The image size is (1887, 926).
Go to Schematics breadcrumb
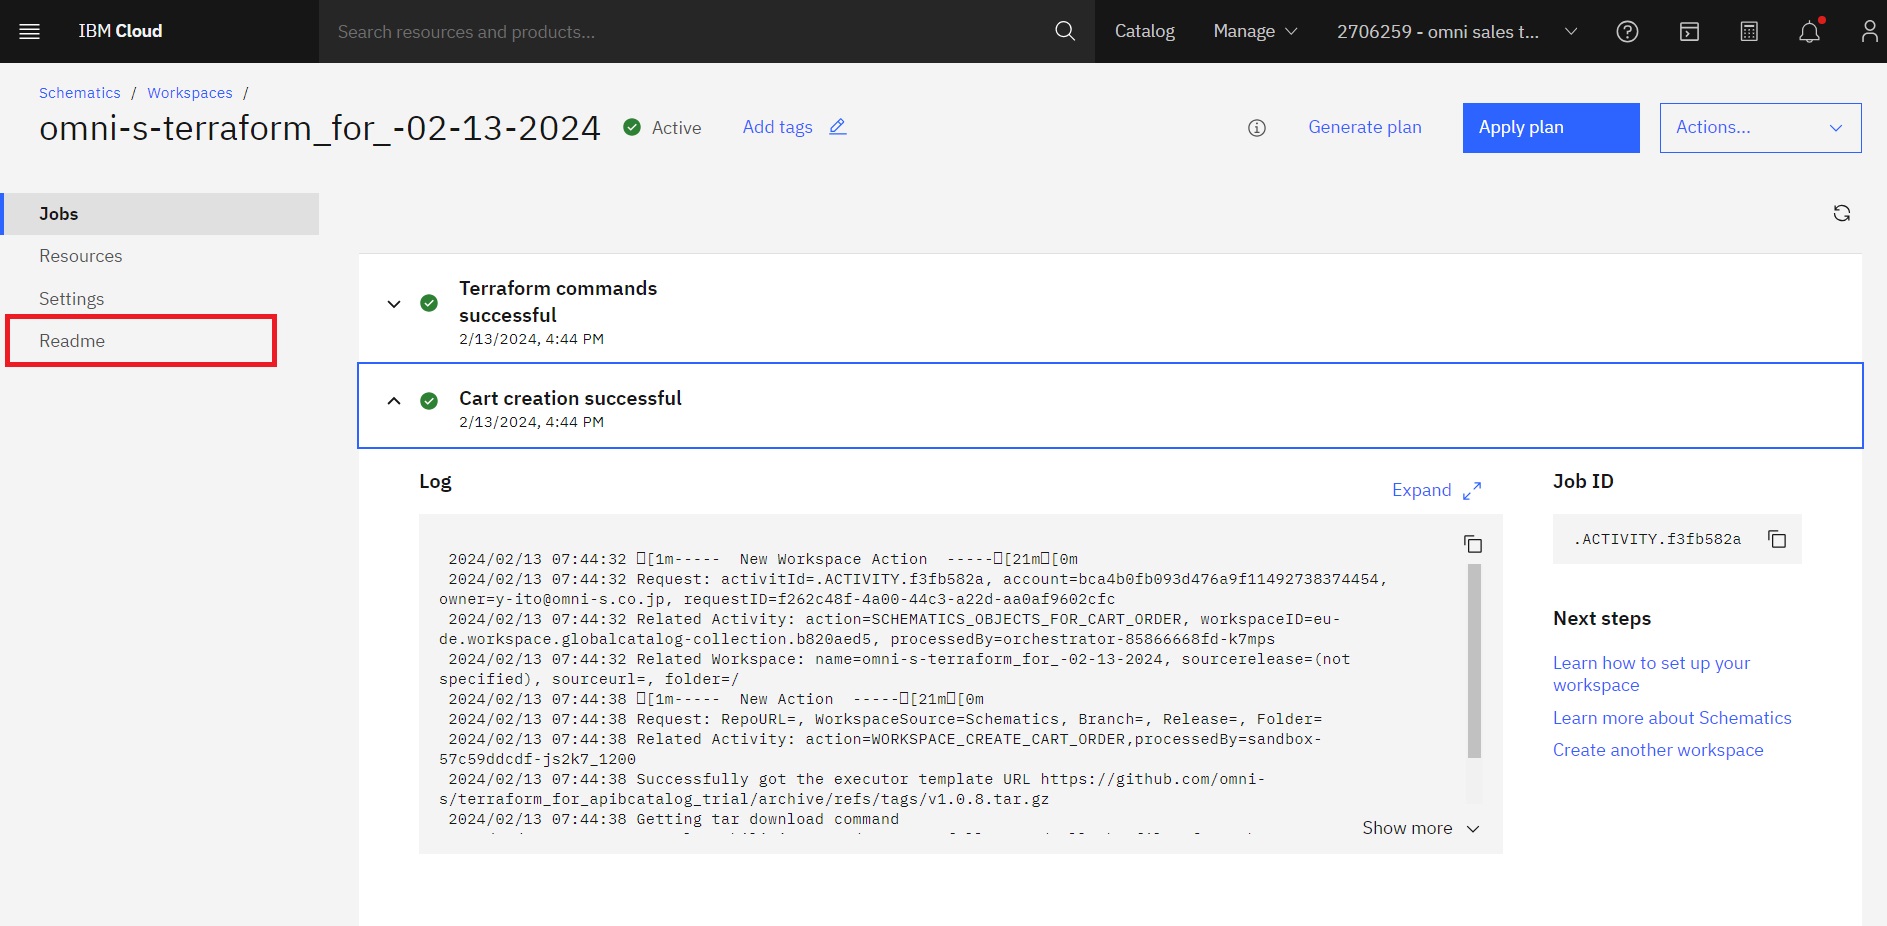click(x=80, y=93)
